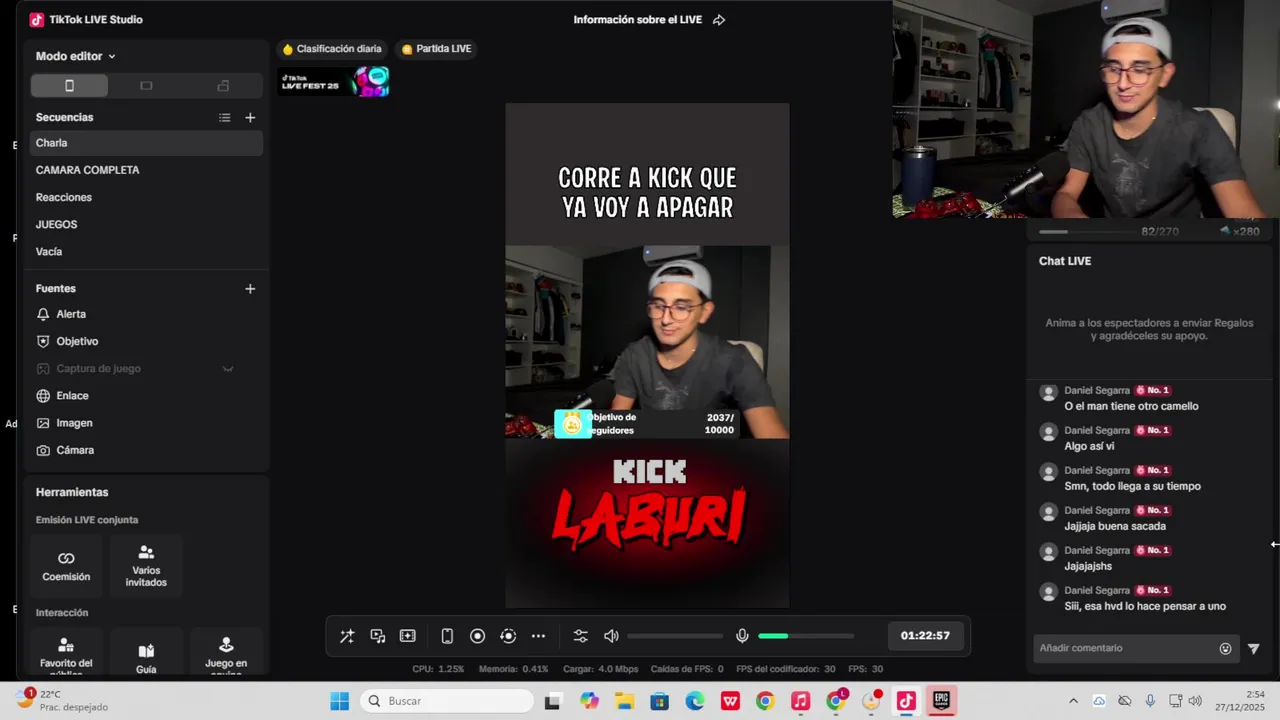Click message 'Jajjaja buena sacada'

pos(1115,526)
